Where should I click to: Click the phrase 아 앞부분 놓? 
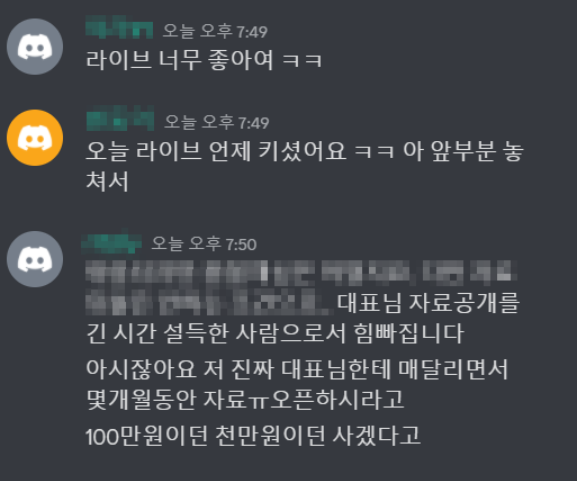coord(463,151)
